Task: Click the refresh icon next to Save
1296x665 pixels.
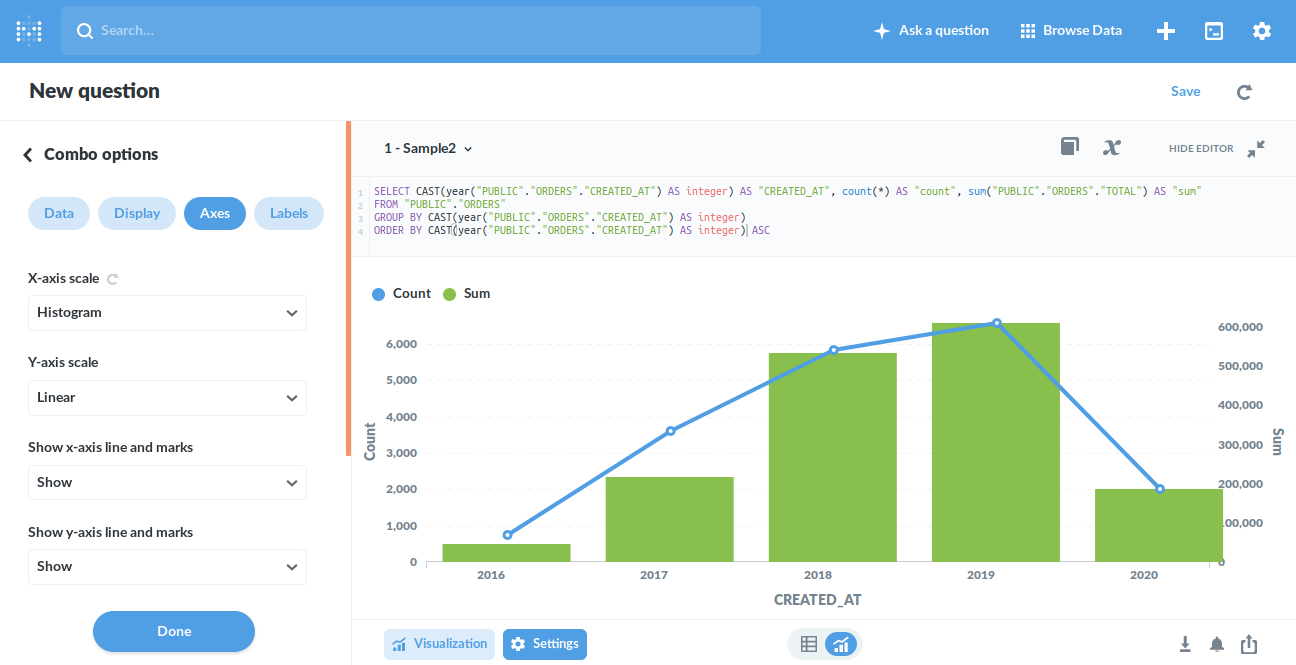Action: [1245, 92]
